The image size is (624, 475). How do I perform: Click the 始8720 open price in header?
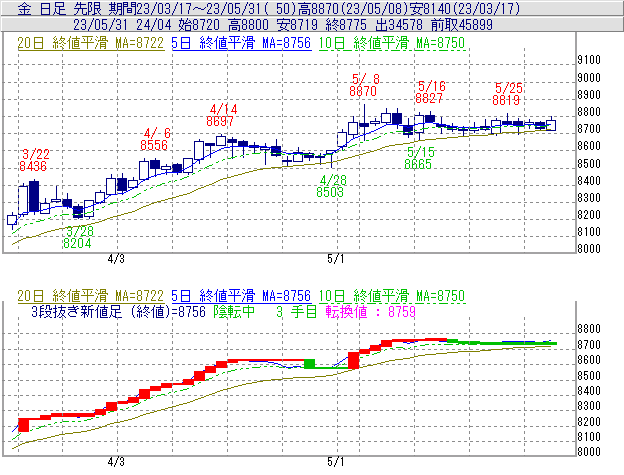pyautogui.click(x=199, y=25)
